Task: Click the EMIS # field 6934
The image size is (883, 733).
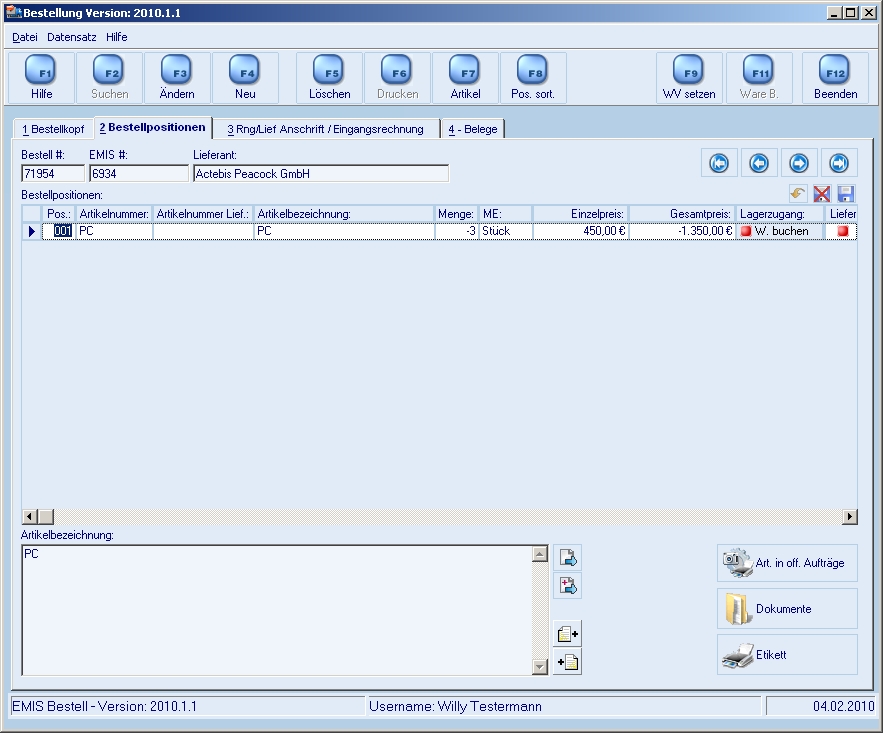Action: [x=139, y=173]
